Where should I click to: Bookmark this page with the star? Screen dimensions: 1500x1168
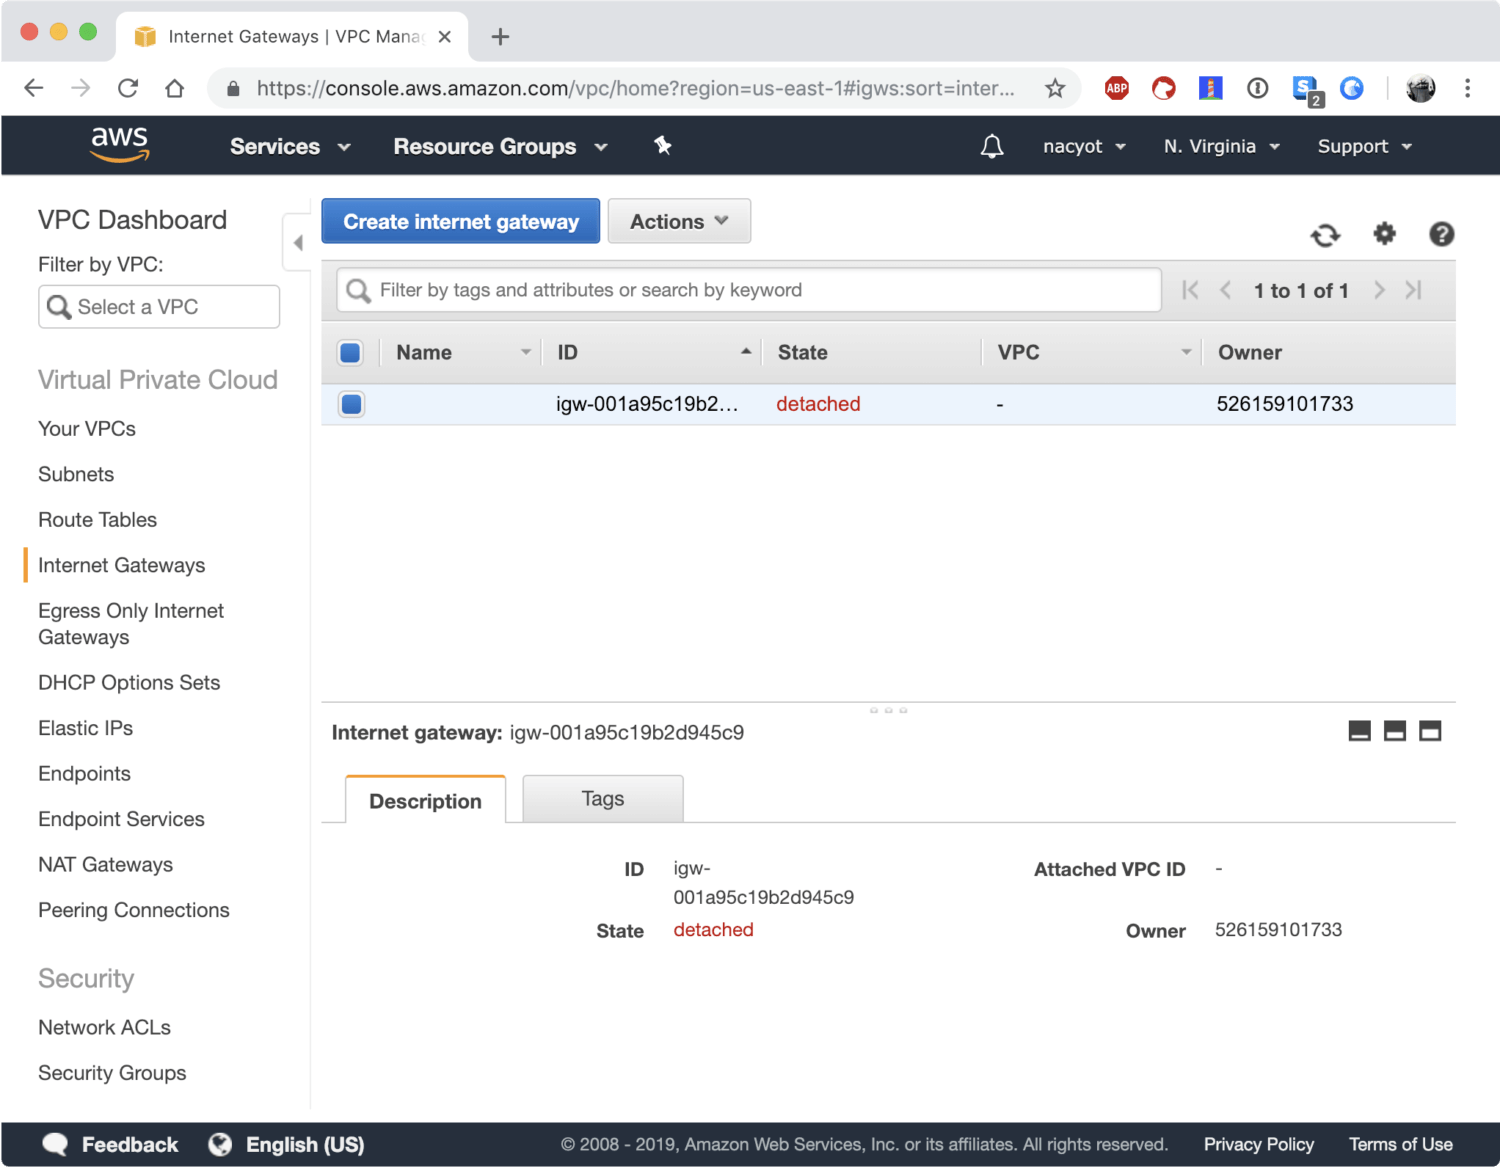pyautogui.click(x=1055, y=88)
